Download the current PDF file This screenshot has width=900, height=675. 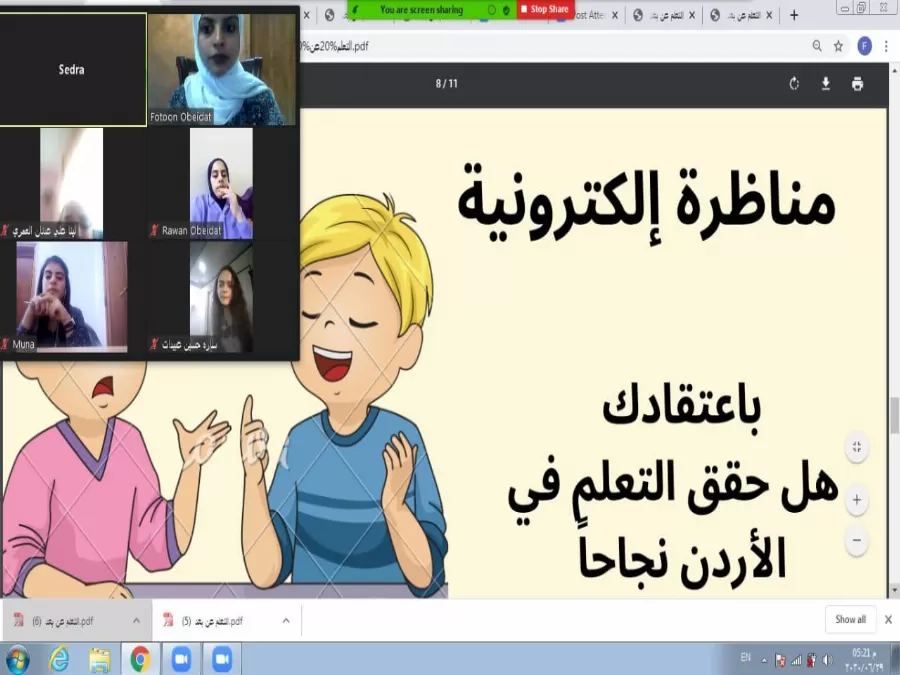coord(825,84)
